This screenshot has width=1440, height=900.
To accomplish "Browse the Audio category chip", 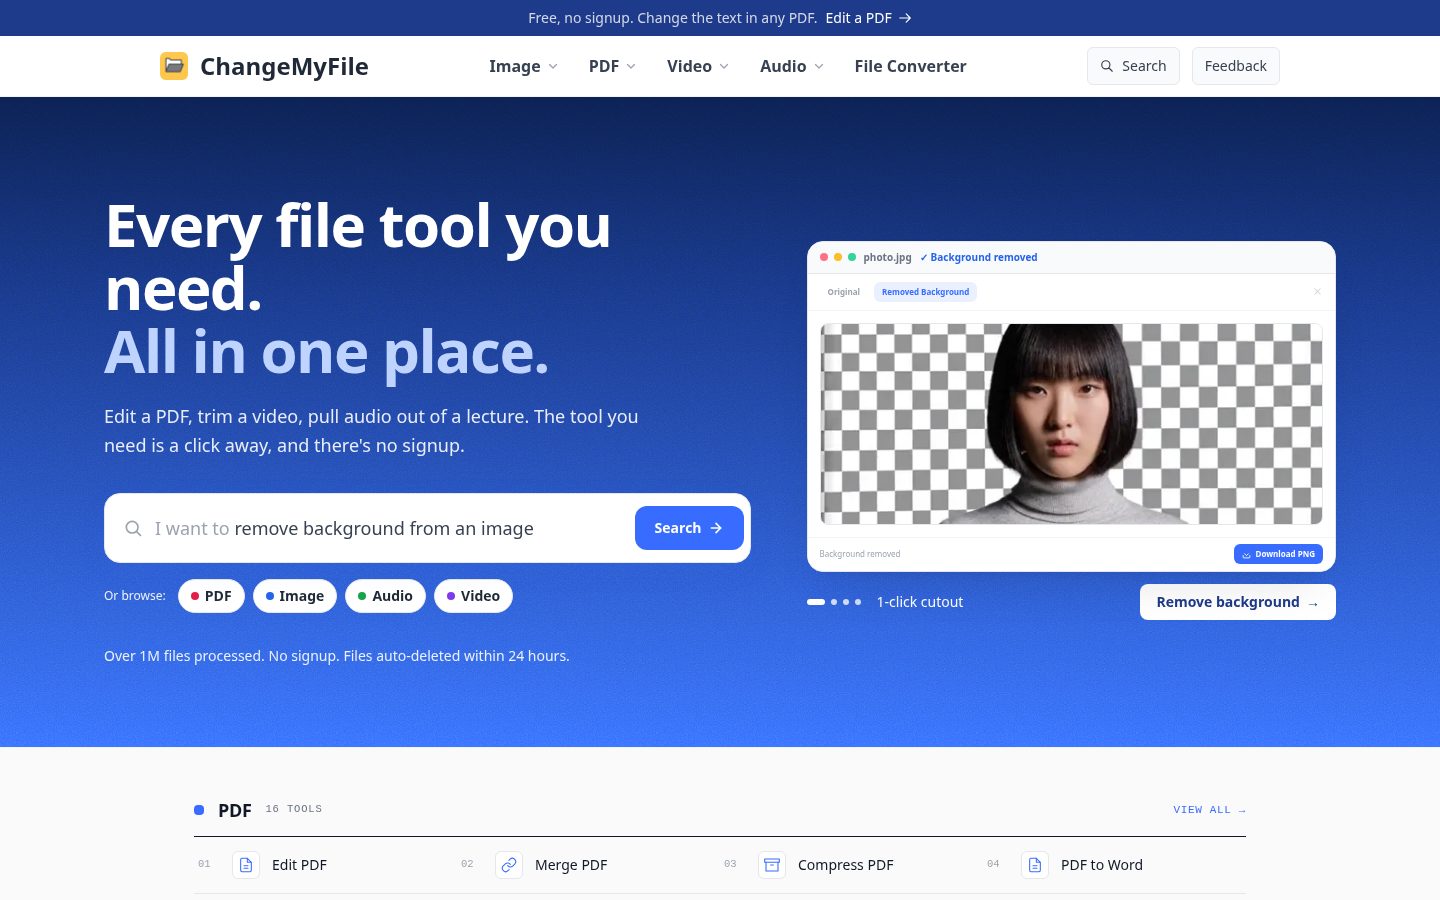I will pos(385,596).
